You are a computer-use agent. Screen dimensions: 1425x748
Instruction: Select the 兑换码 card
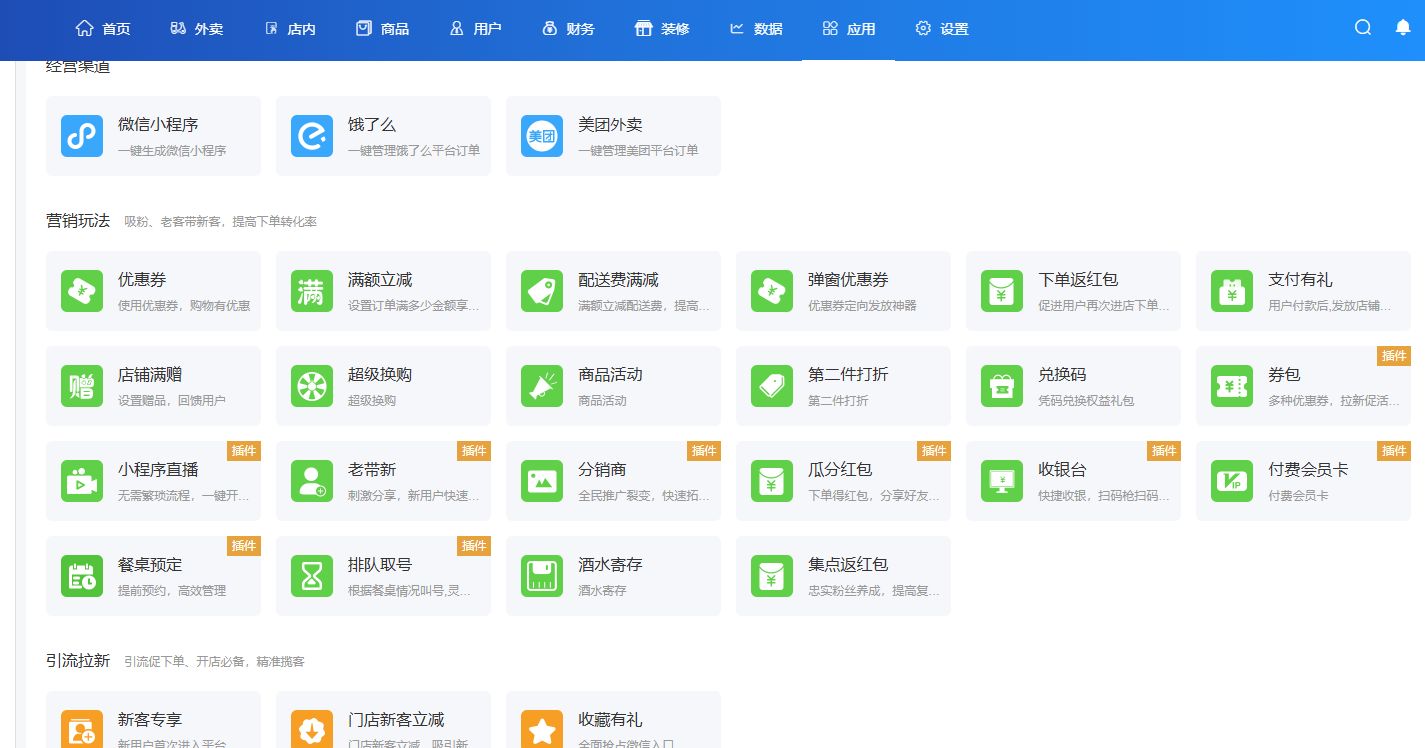(1073, 386)
